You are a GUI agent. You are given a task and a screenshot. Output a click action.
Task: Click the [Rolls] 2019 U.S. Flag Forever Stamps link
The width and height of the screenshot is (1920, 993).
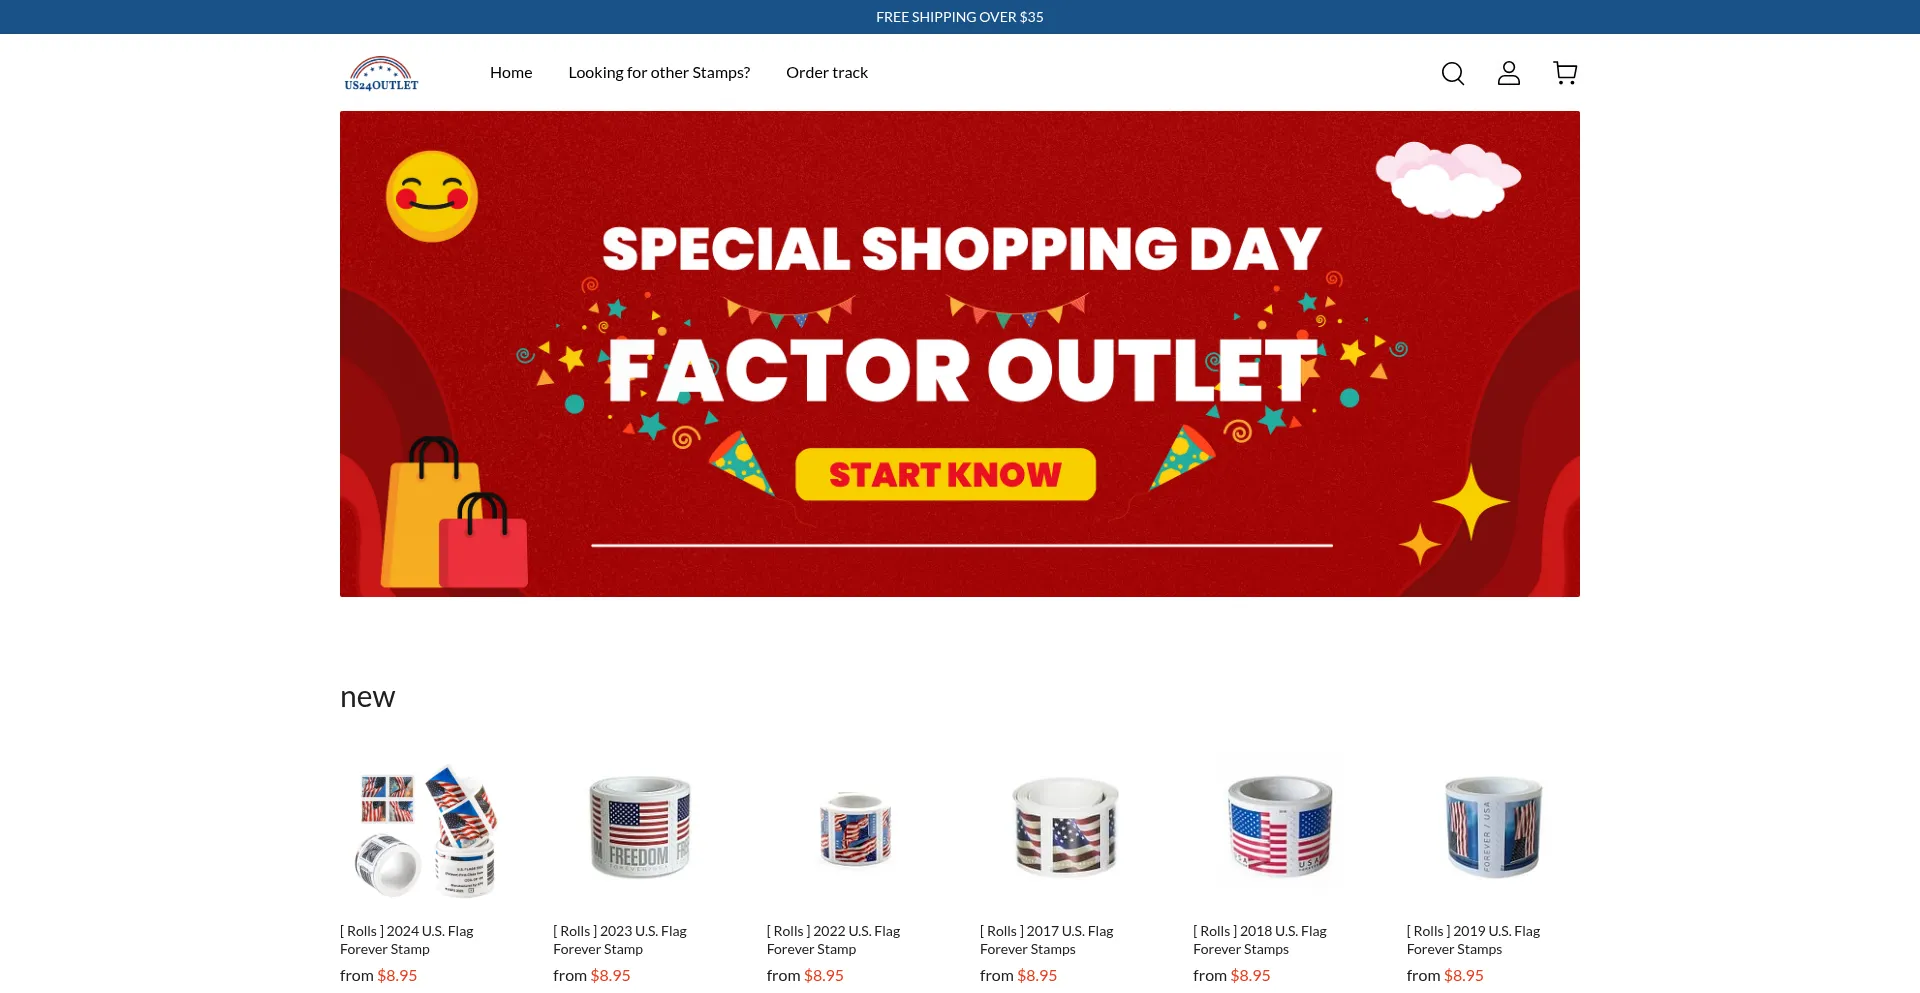[x=1474, y=940]
